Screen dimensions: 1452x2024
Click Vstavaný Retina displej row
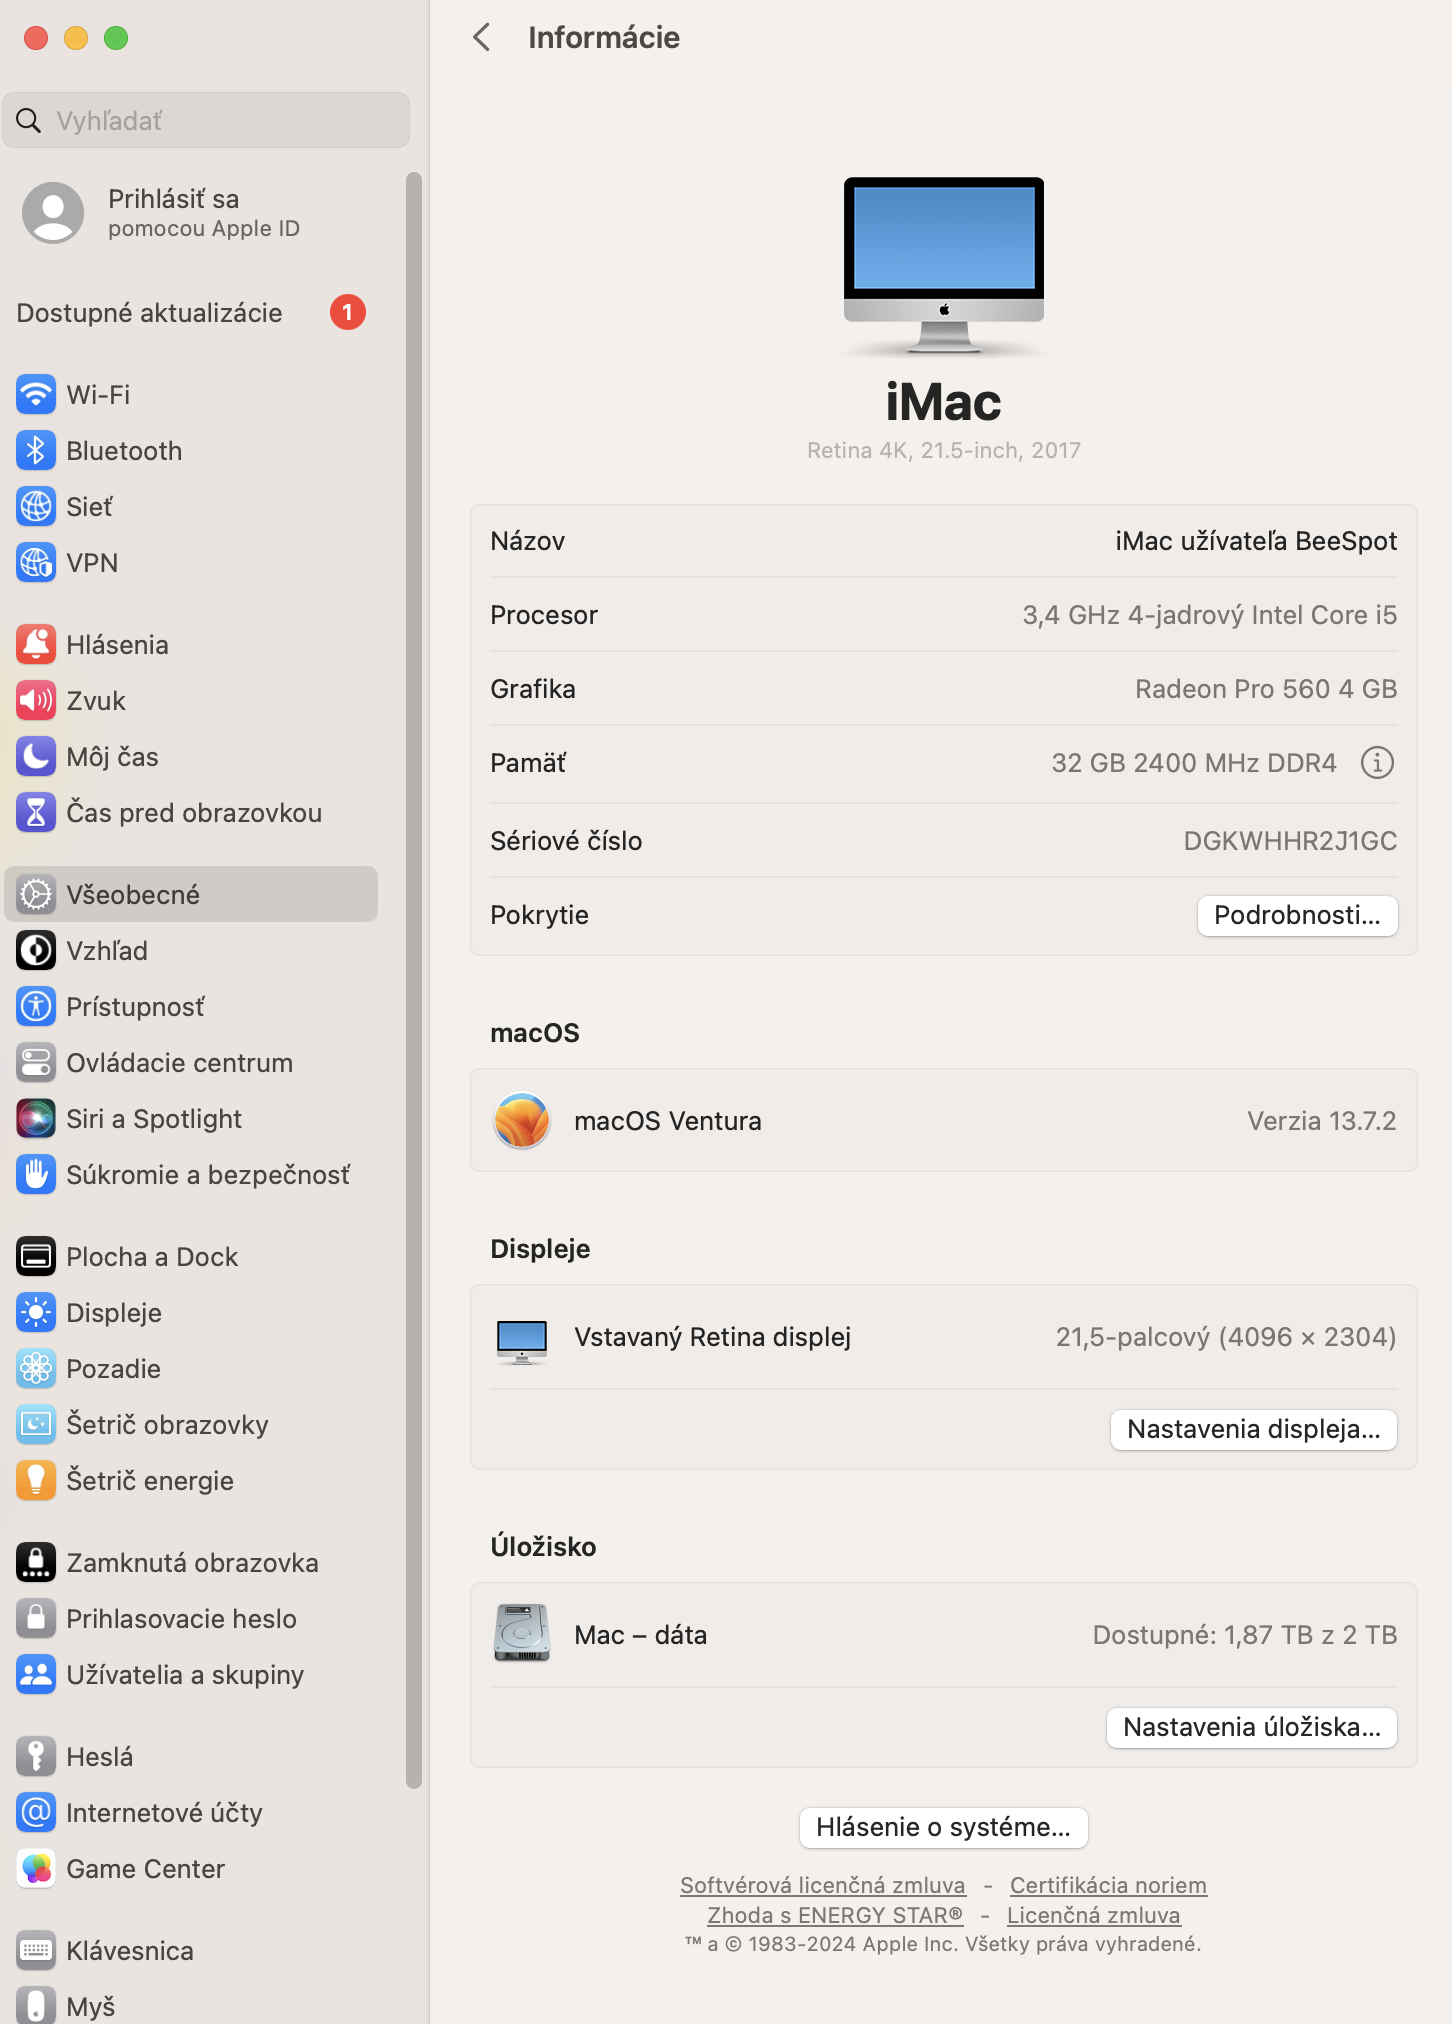click(x=943, y=1337)
